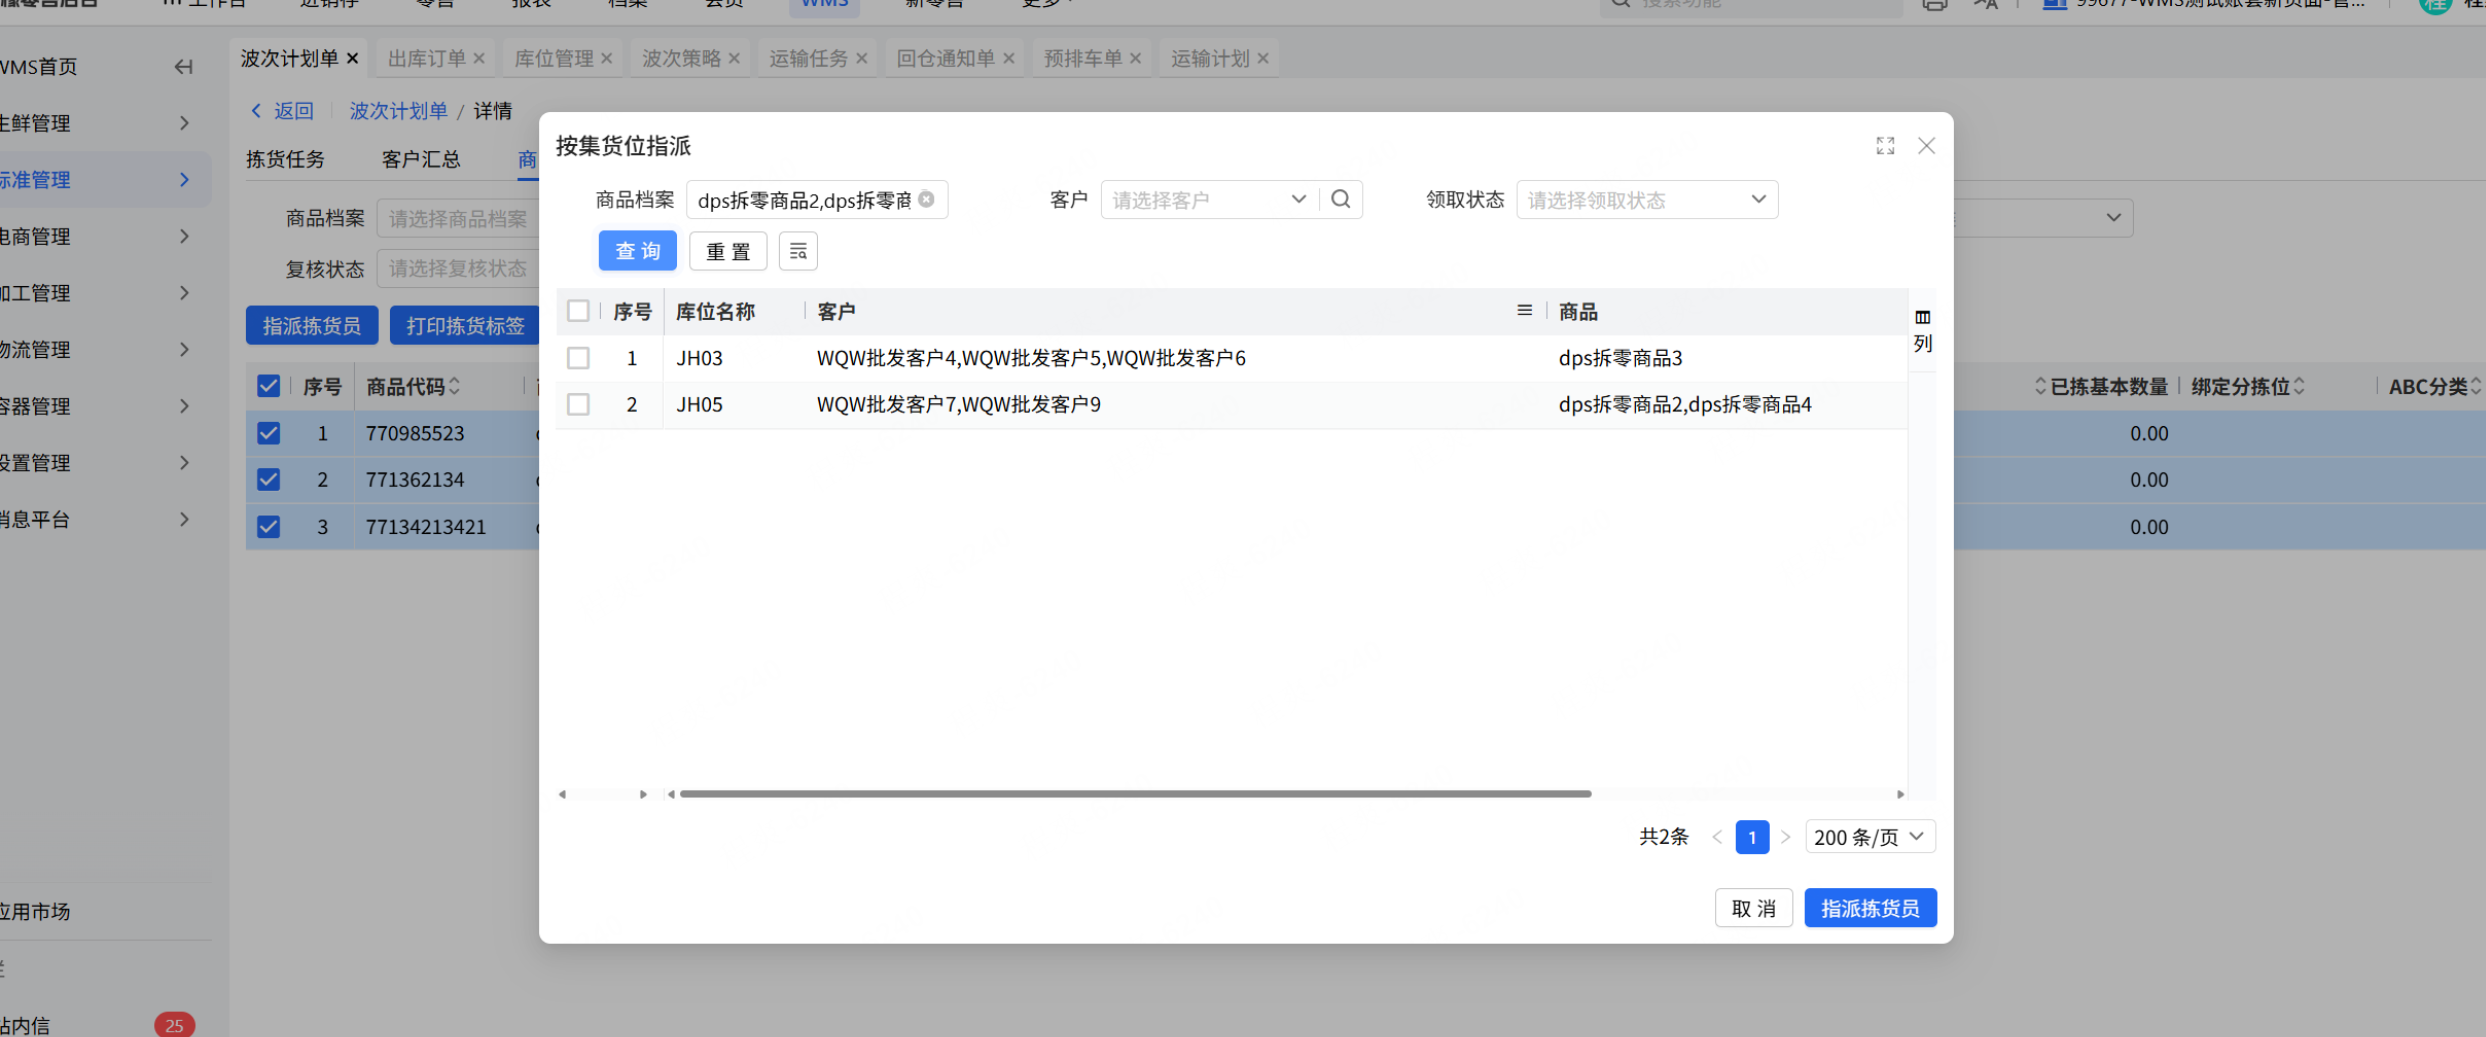The height and width of the screenshot is (1037, 2486).
Task: Check the JH03 row in the dialog
Action: click(578, 358)
